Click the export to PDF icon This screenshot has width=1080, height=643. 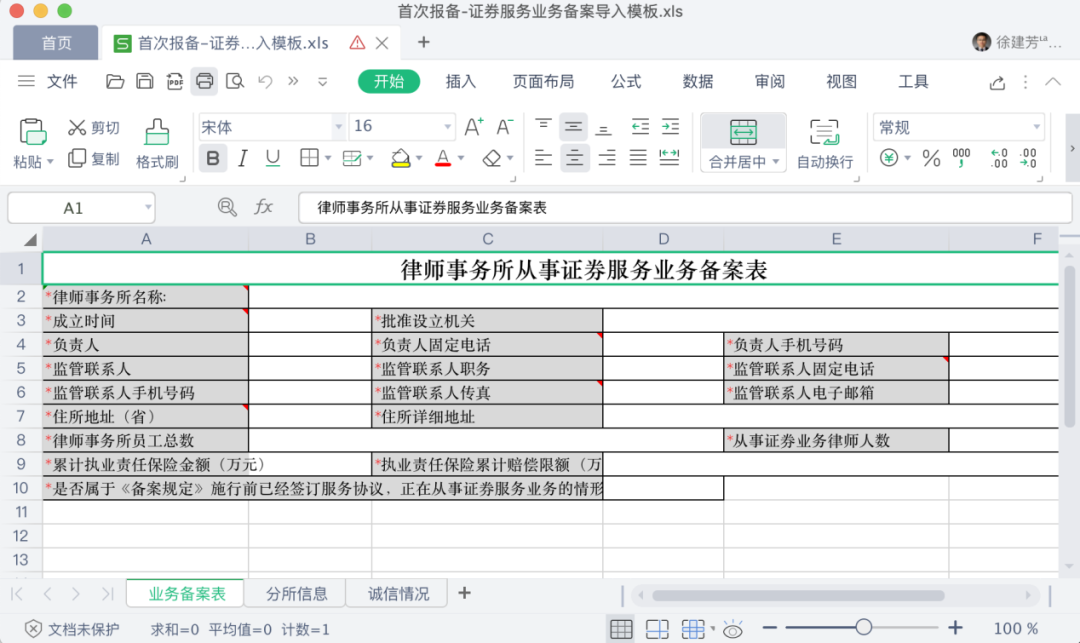174,81
